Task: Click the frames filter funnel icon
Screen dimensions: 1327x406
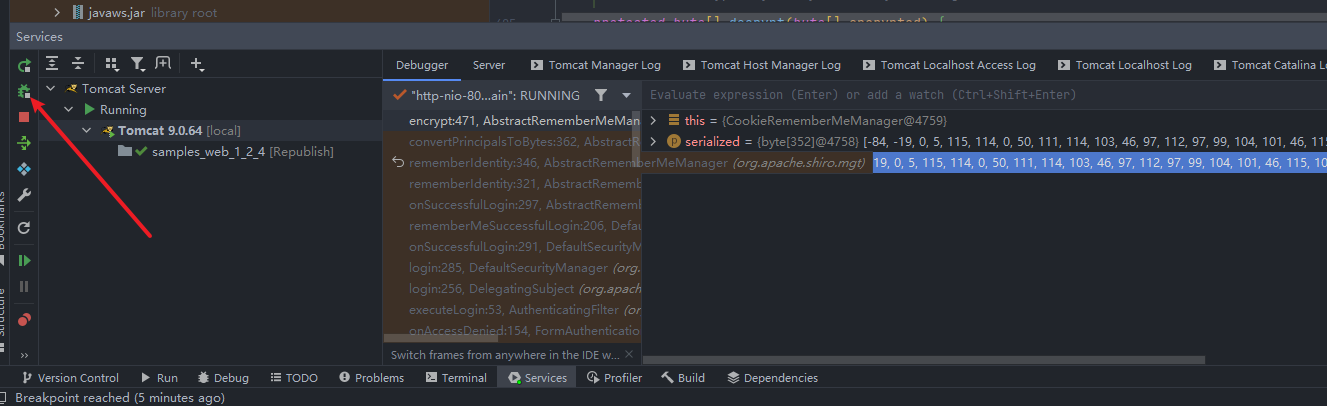Action: point(600,95)
